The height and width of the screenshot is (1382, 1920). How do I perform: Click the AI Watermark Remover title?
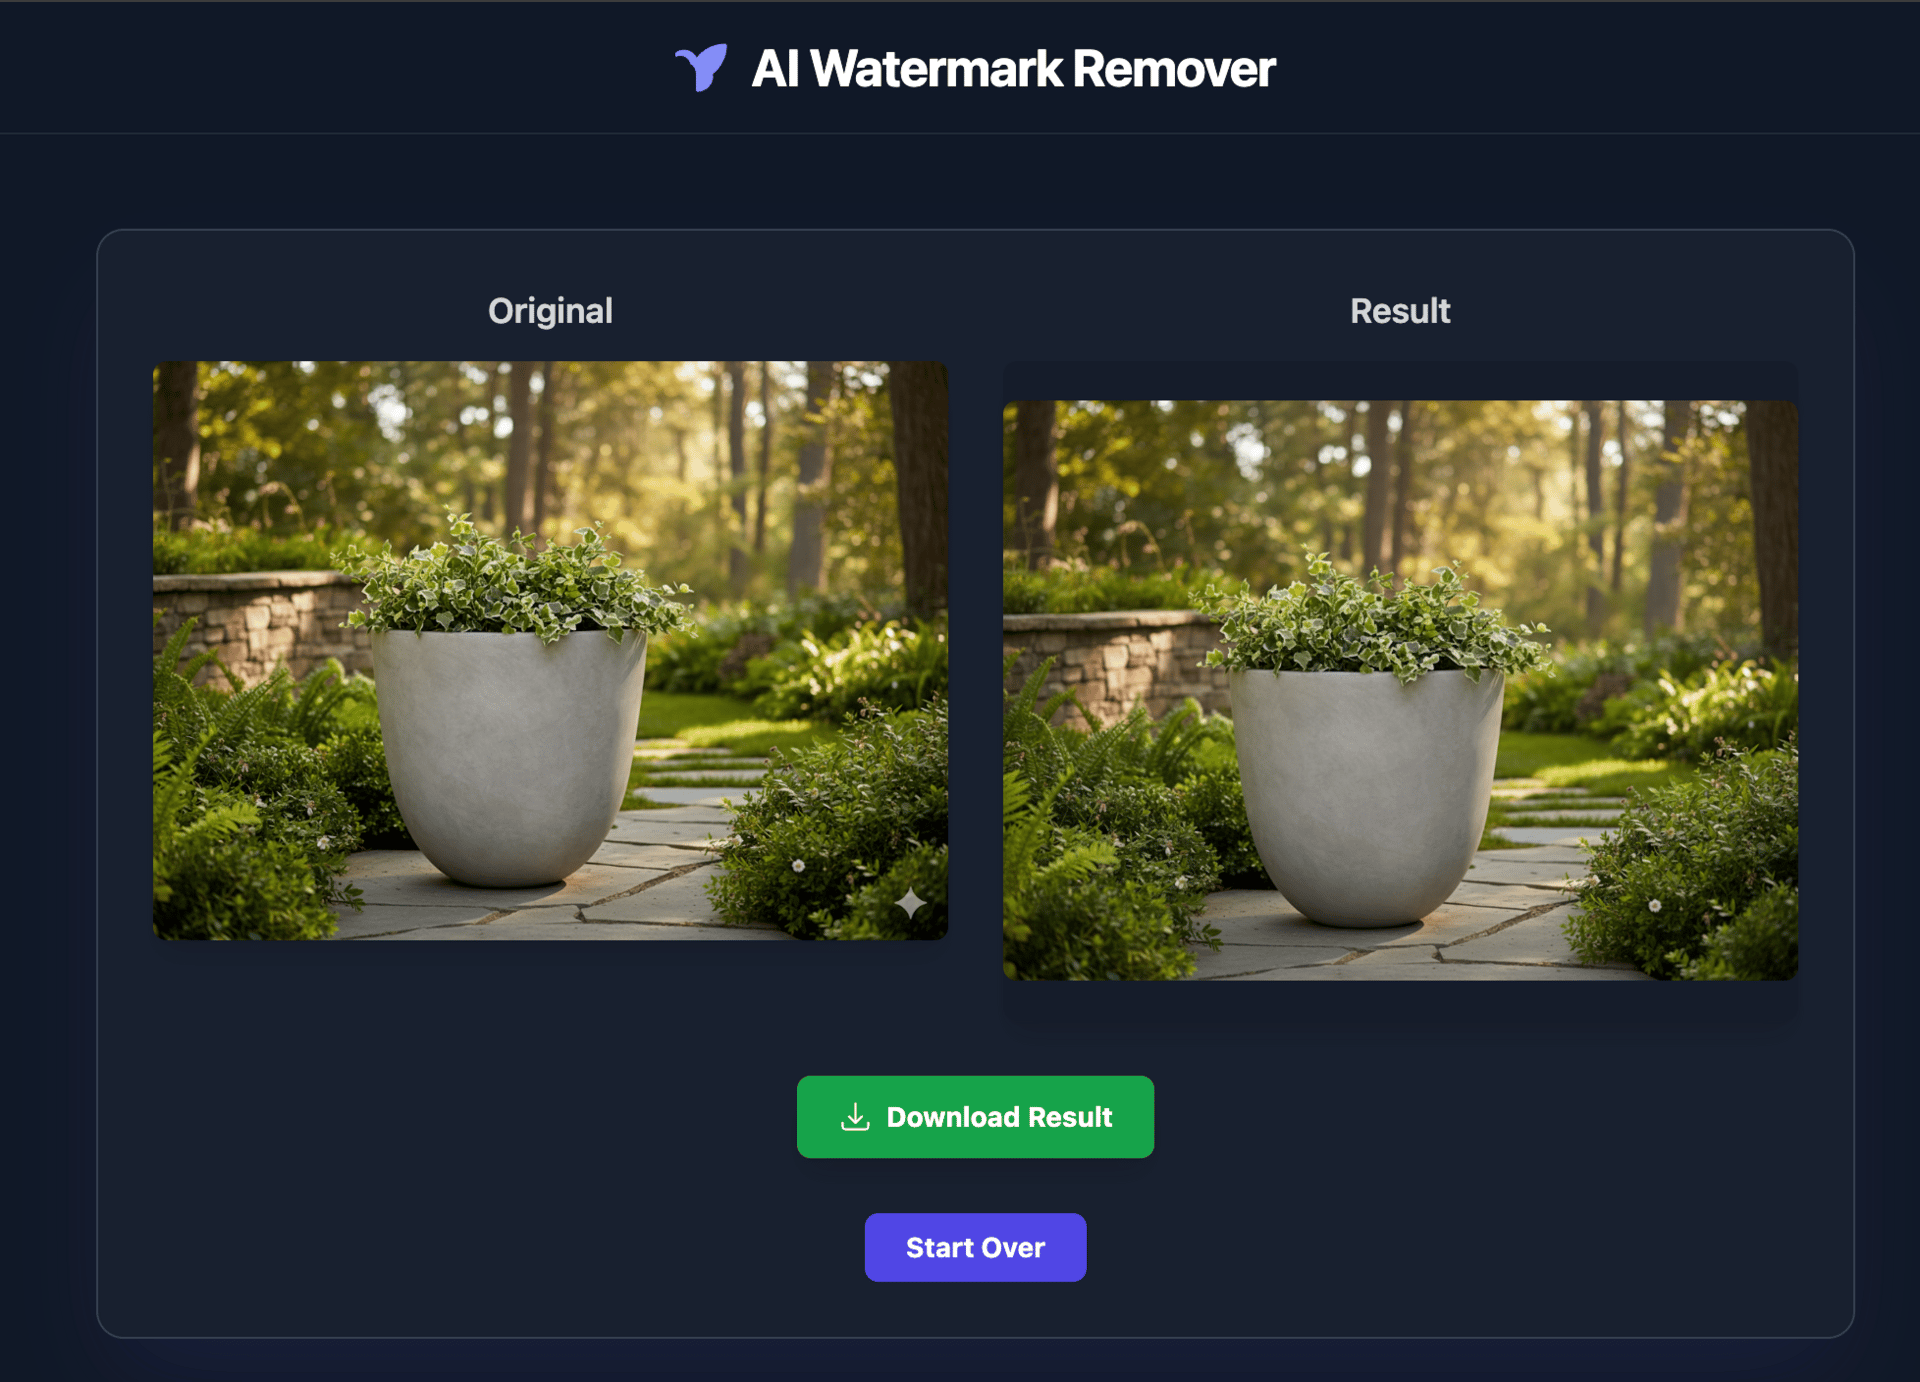pyautogui.click(x=1013, y=69)
